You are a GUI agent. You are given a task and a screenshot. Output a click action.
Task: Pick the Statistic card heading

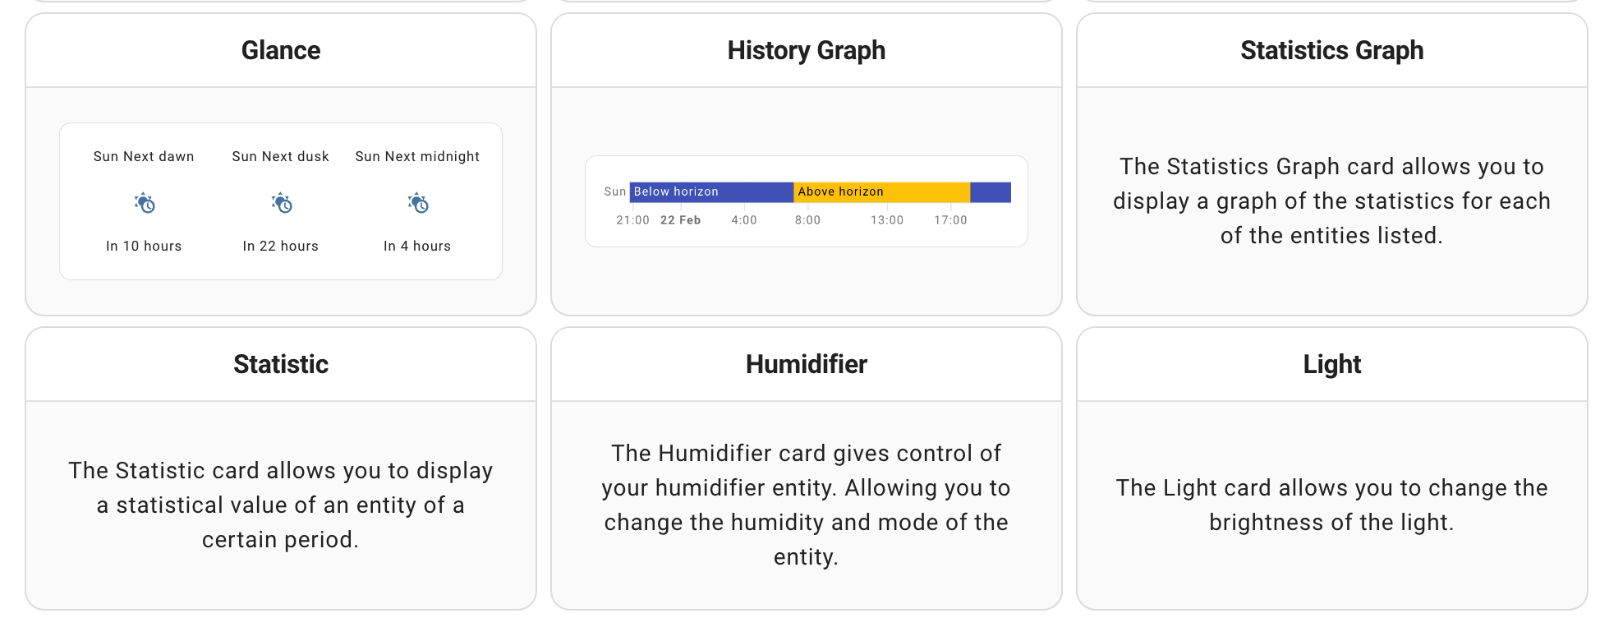tap(281, 365)
